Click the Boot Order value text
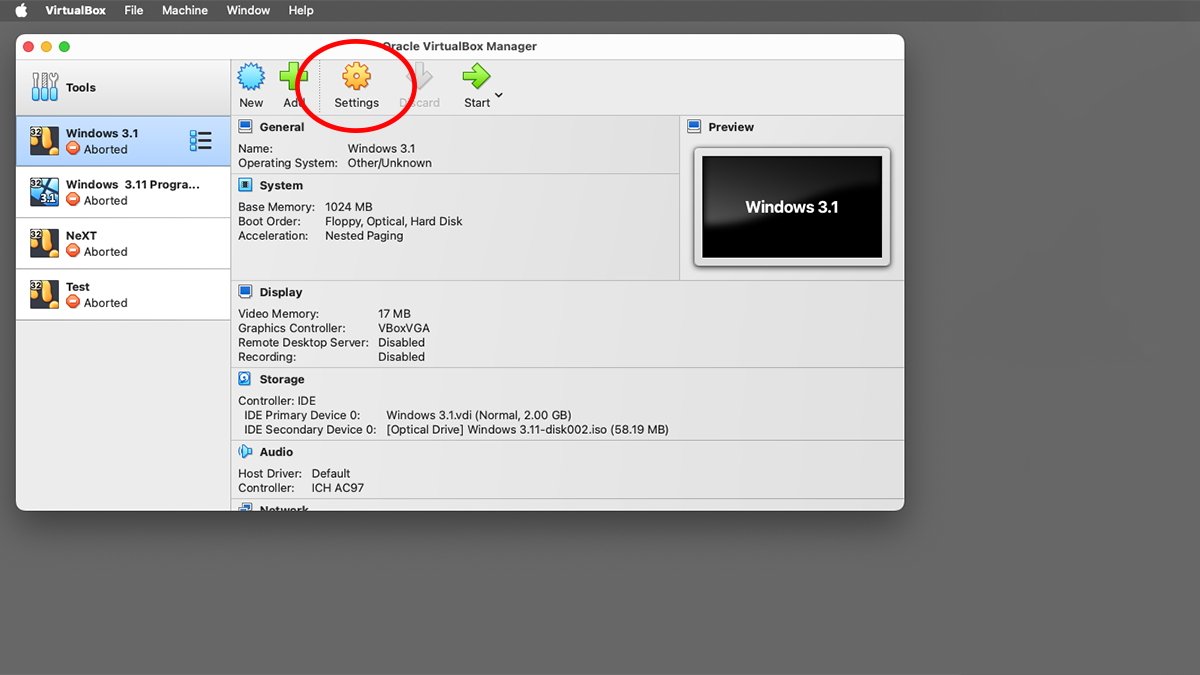Image resolution: width=1200 pixels, height=675 pixels. pos(394,221)
